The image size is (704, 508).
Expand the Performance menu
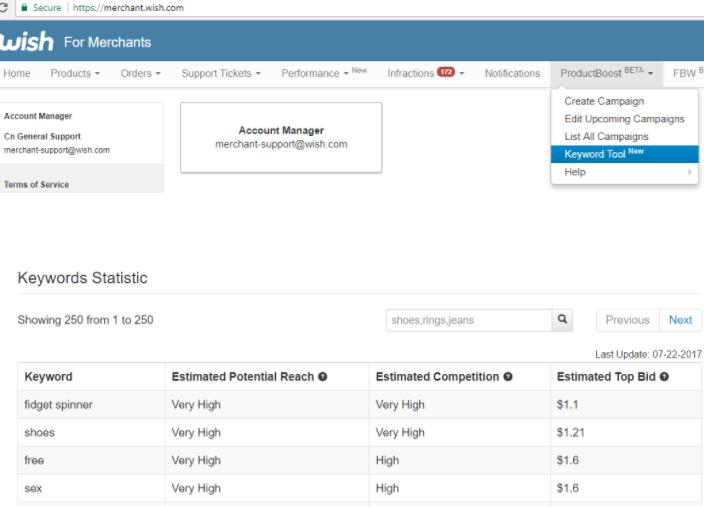(x=323, y=74)
